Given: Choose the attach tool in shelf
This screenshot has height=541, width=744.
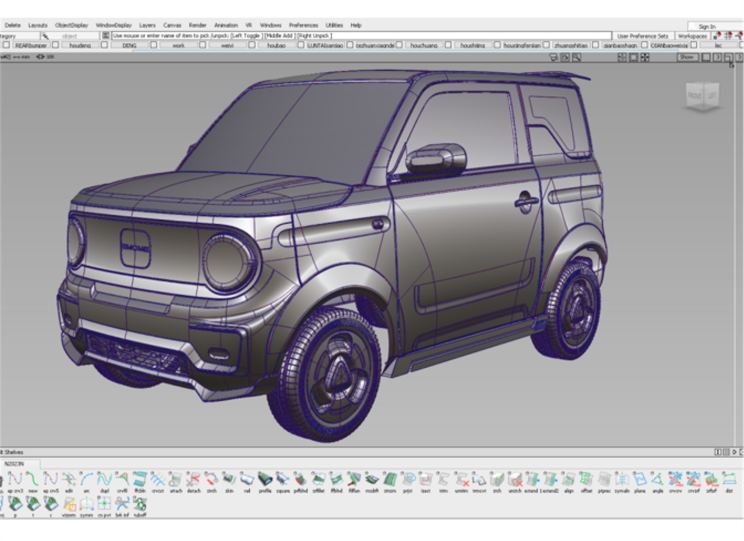Looking at the screenshot, I should click(x=175, y=481).
